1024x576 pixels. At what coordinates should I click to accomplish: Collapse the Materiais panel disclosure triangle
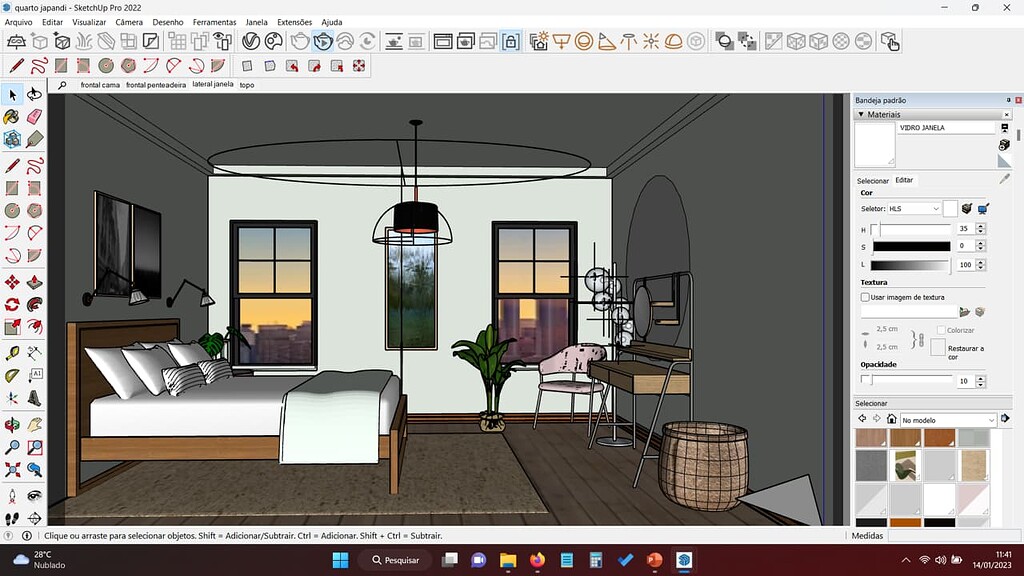coord(860,113)
